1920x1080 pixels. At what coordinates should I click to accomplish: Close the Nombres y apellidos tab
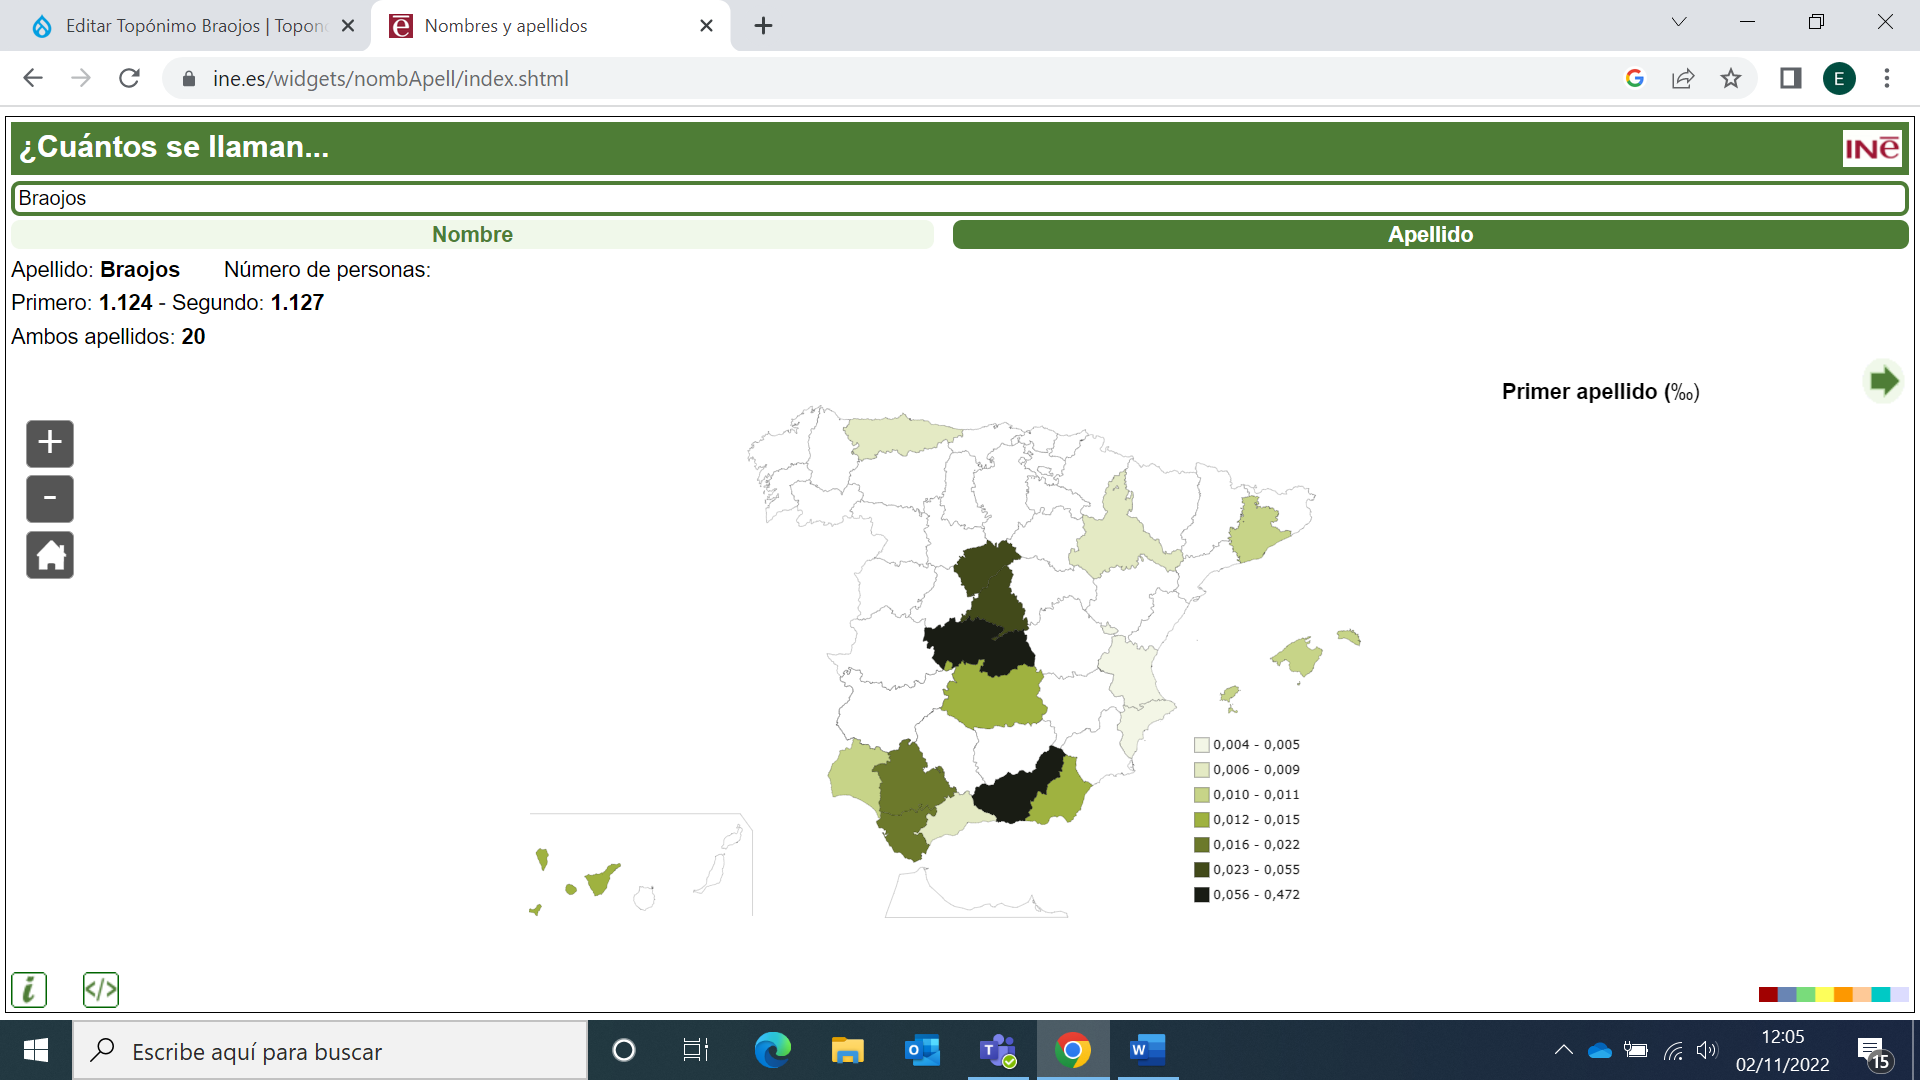click(706, 26)
